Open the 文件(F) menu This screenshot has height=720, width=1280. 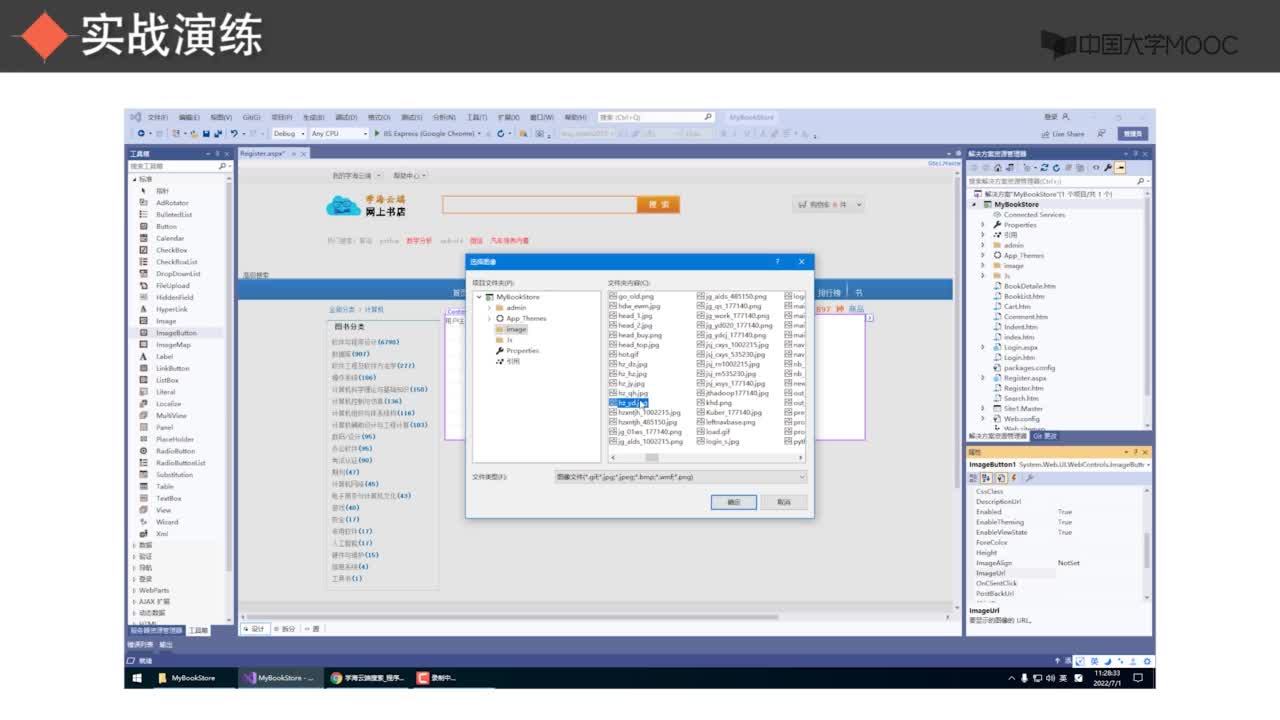point(157,117)
